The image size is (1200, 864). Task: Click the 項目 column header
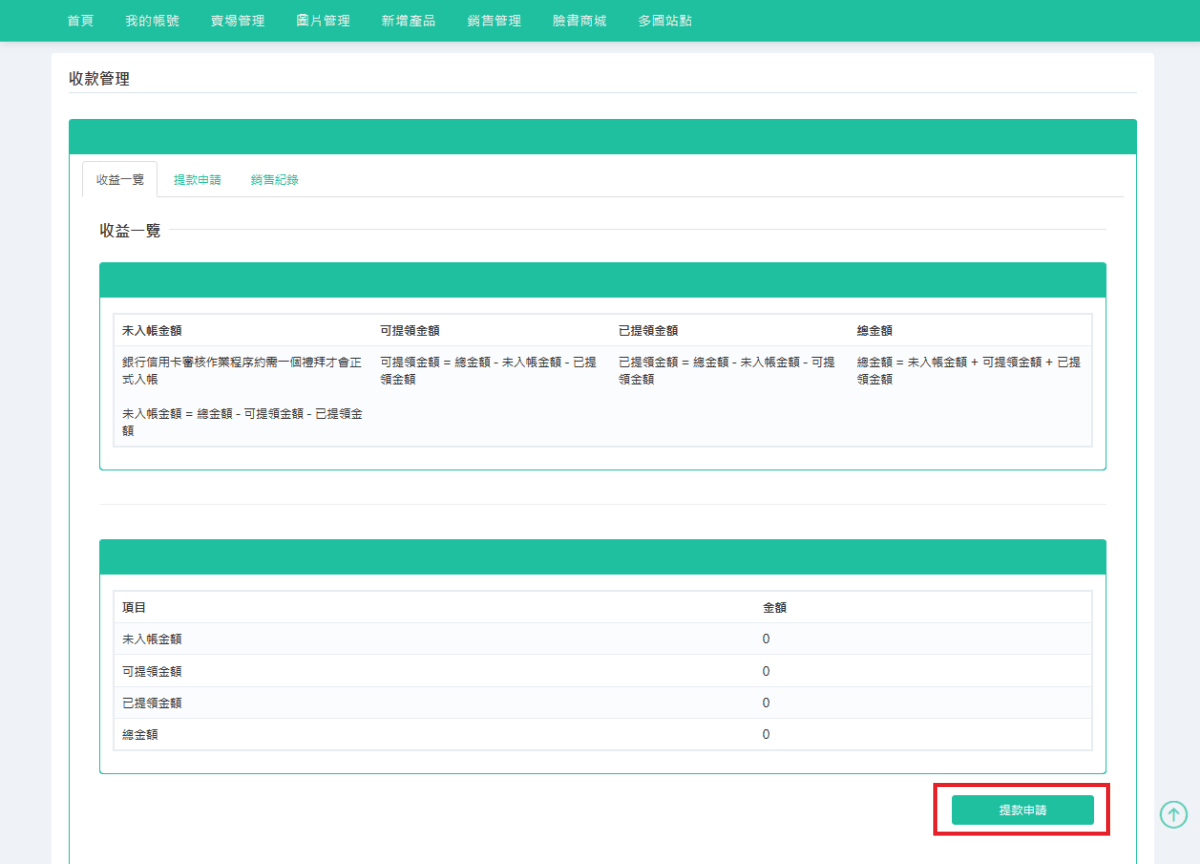(x=135, y=607)
